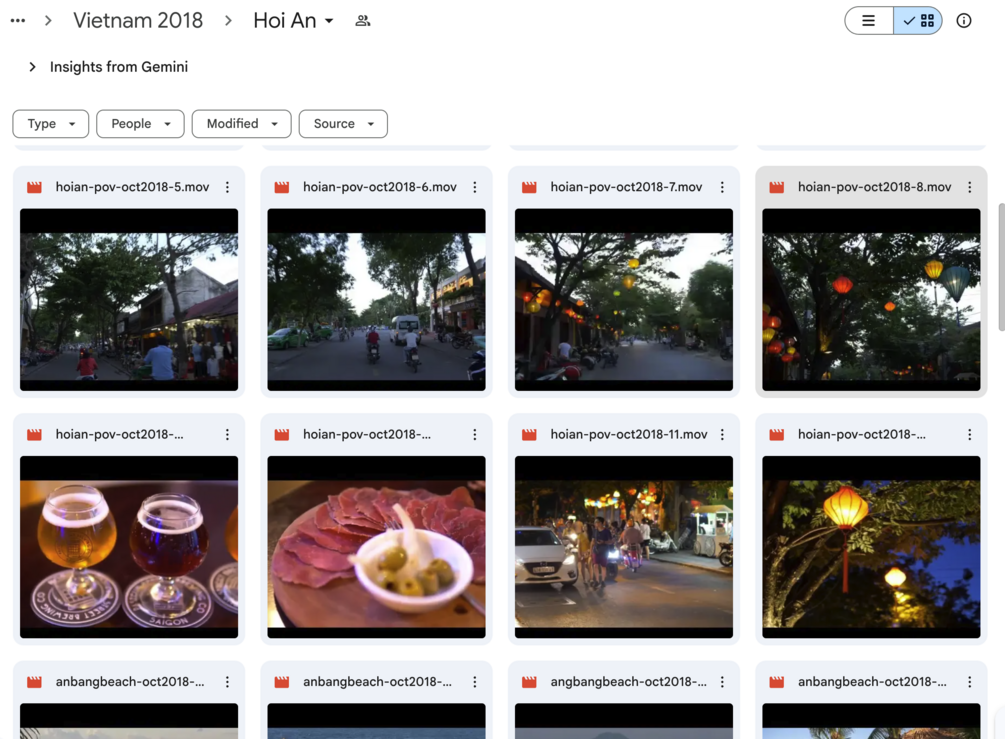This screenshot has height=739, width=1005.
Task: Select the glowing orange lantern thumbnail
Action: tap(871, 547)
